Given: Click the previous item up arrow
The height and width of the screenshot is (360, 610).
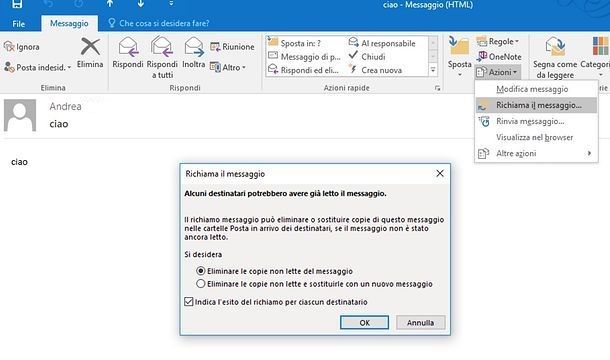Looking at the screenshot, I should (x=110, y=4).
